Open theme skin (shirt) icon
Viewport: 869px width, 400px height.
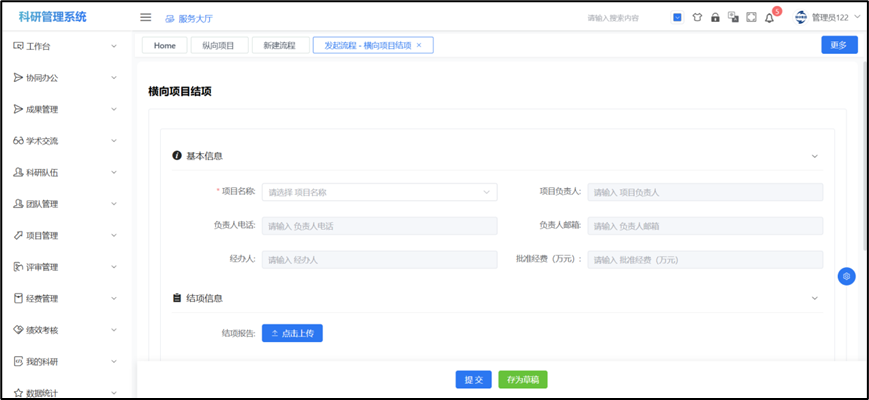(697, 17)
